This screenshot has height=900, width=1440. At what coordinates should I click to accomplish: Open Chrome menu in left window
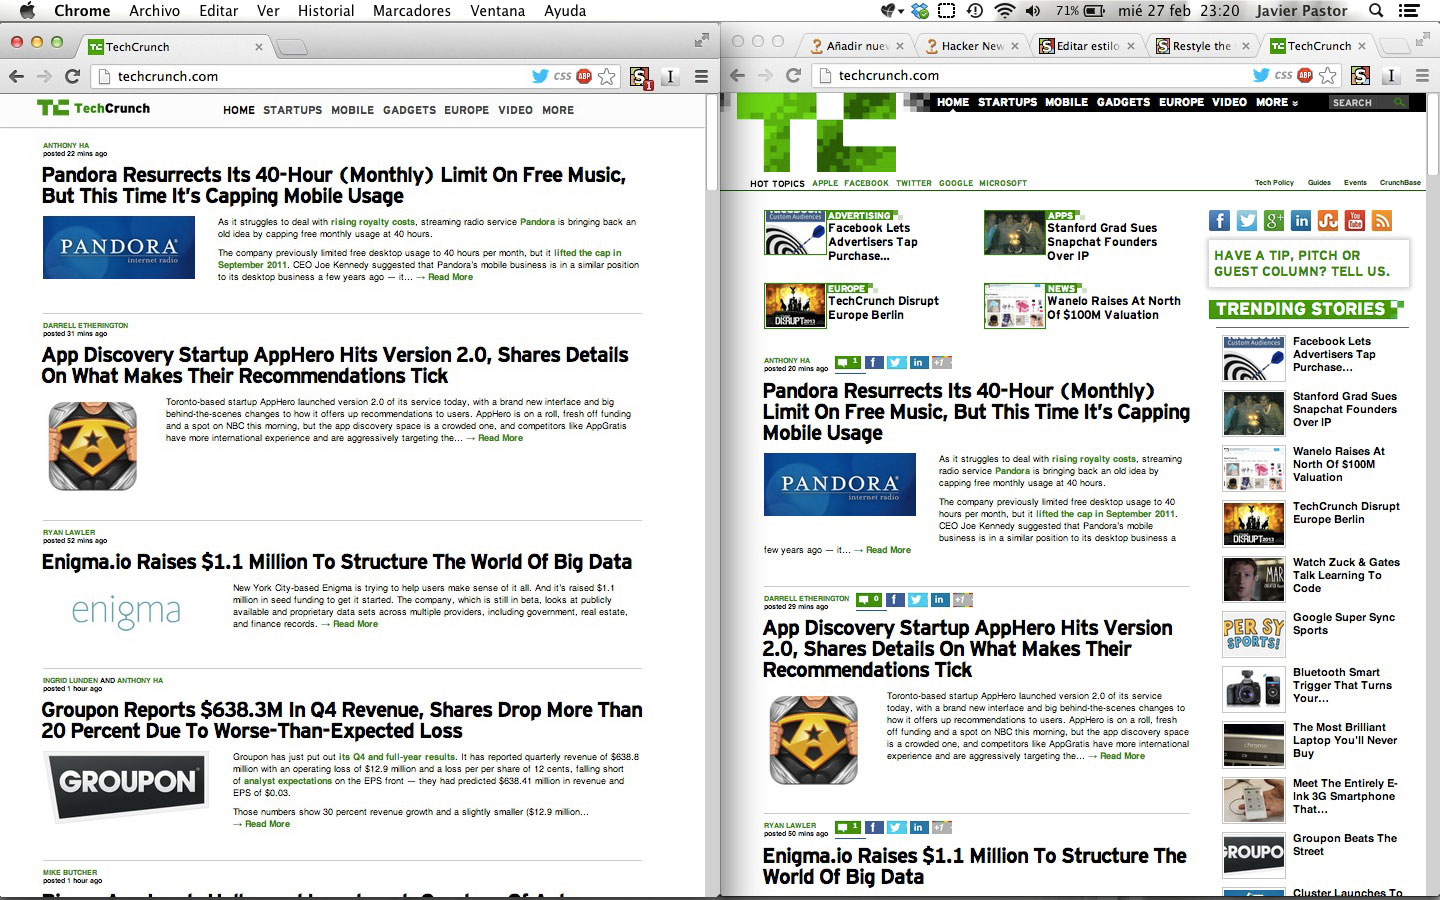(x=701, y=76)
